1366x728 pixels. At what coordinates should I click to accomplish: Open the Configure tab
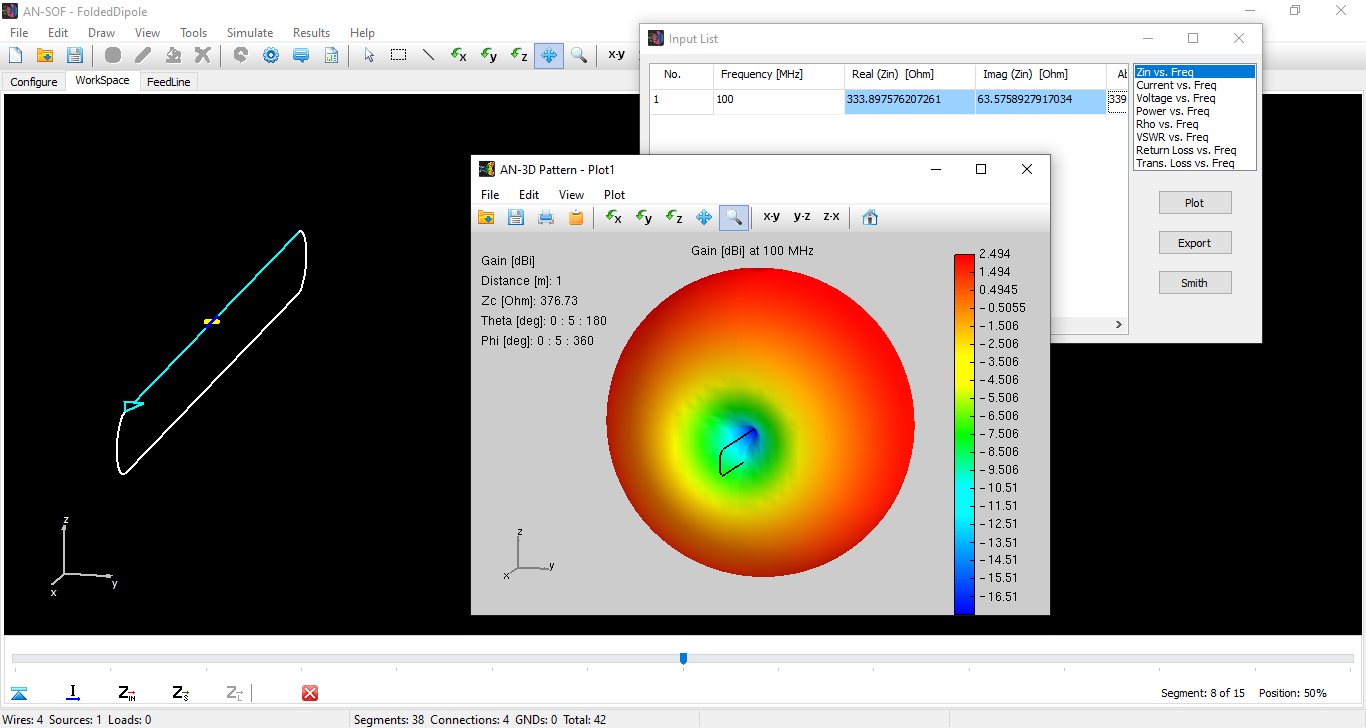pos(34,82)
